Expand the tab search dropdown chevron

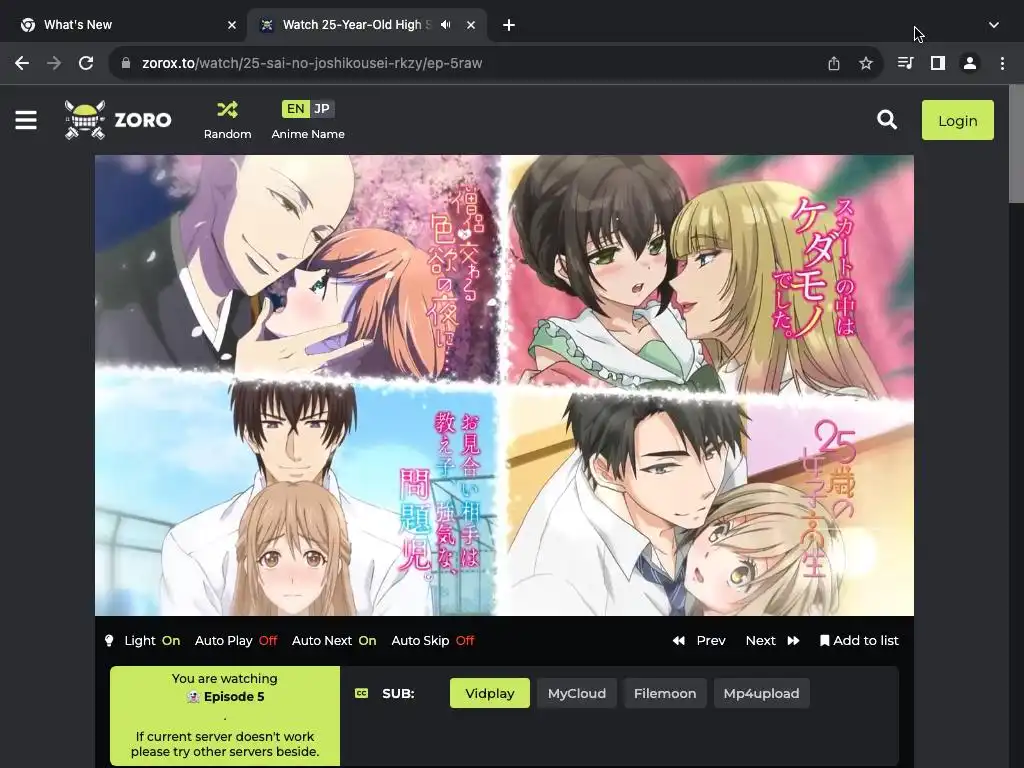tap(993, 25)
